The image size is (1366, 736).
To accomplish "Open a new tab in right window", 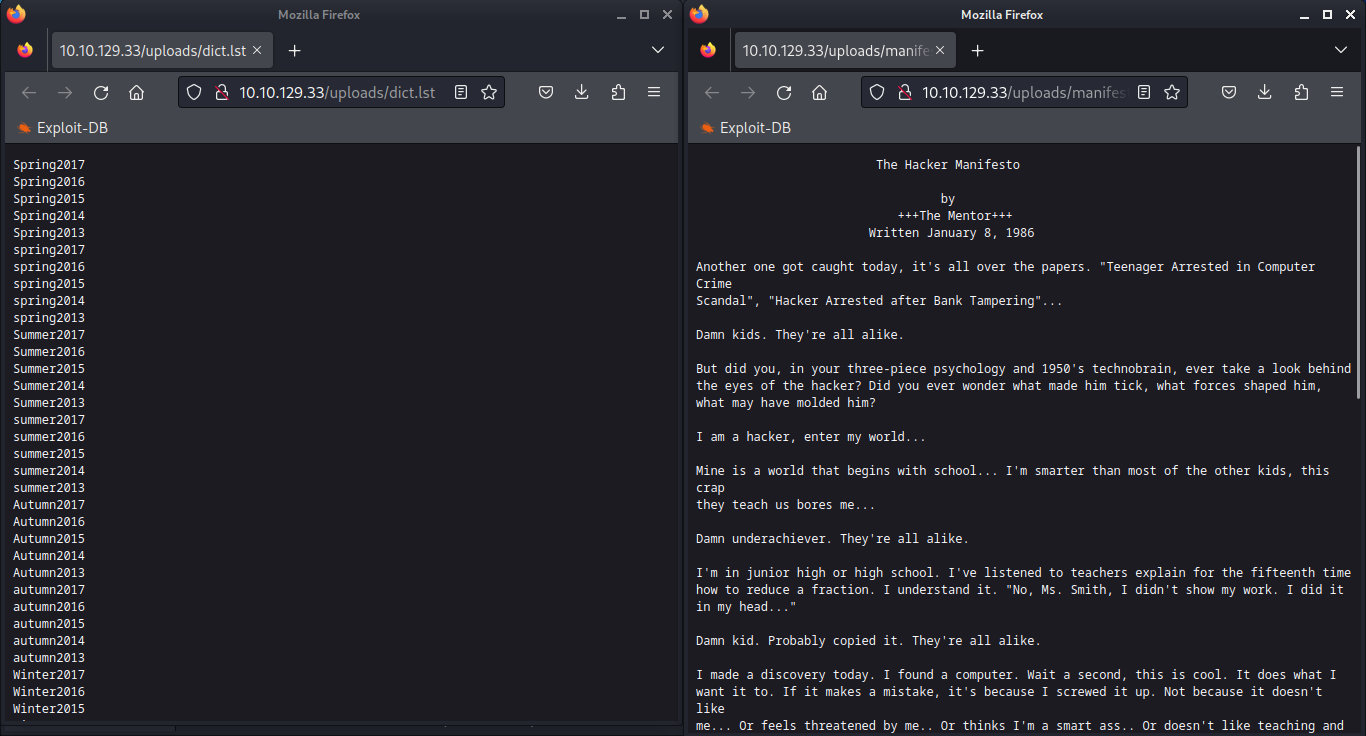I will tap(978, 50).
